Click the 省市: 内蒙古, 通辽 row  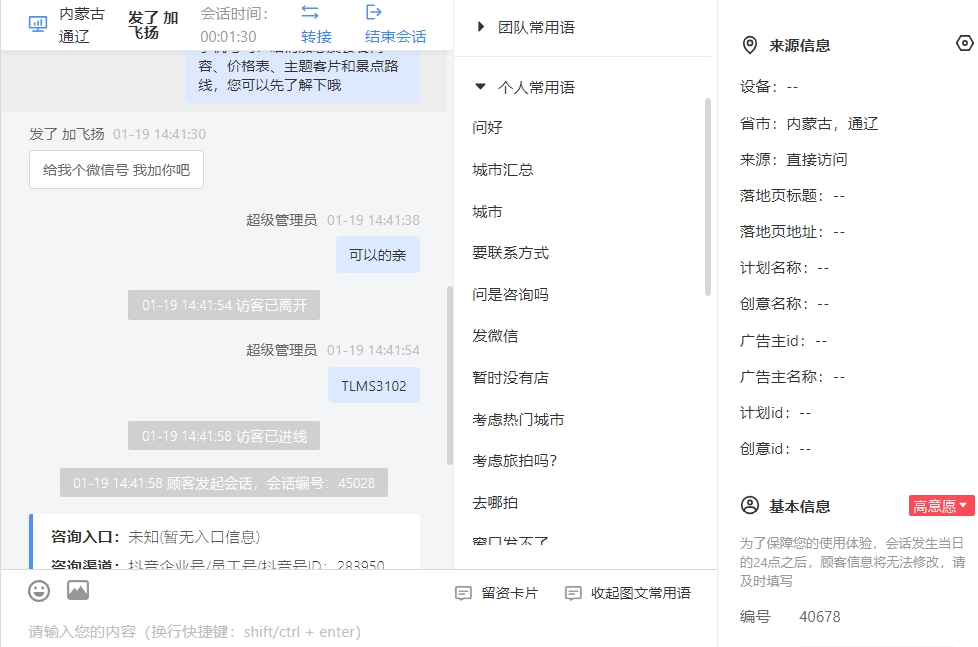[809, 124]
